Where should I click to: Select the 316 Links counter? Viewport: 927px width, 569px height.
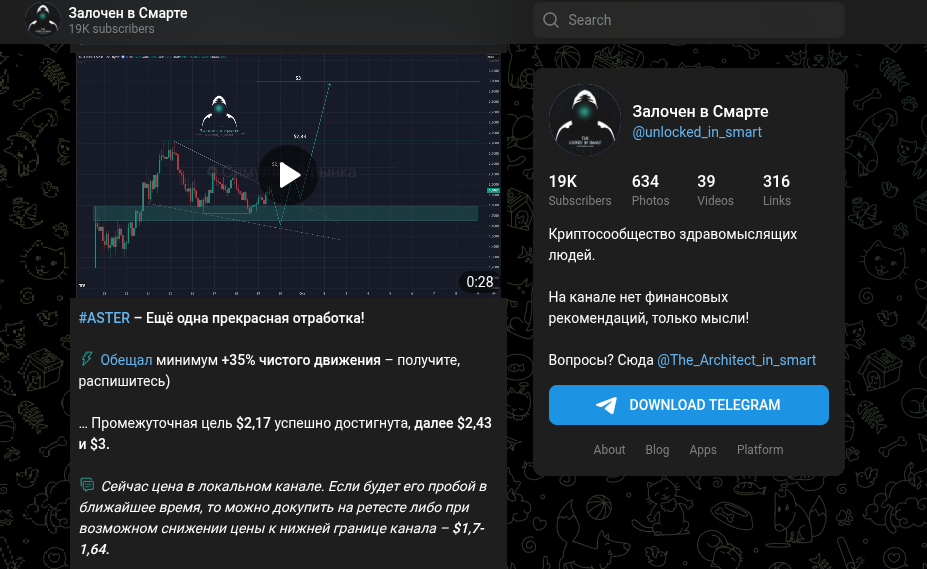(x=776, y=190)
